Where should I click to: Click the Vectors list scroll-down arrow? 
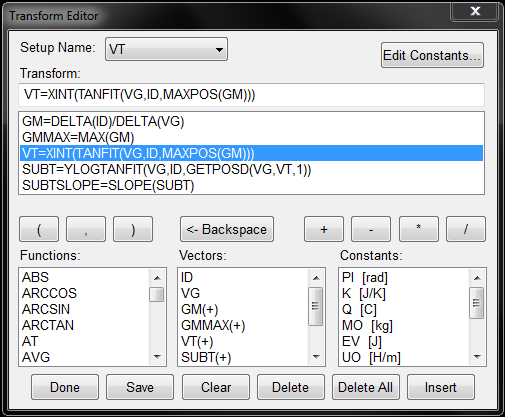click(316, 357)
